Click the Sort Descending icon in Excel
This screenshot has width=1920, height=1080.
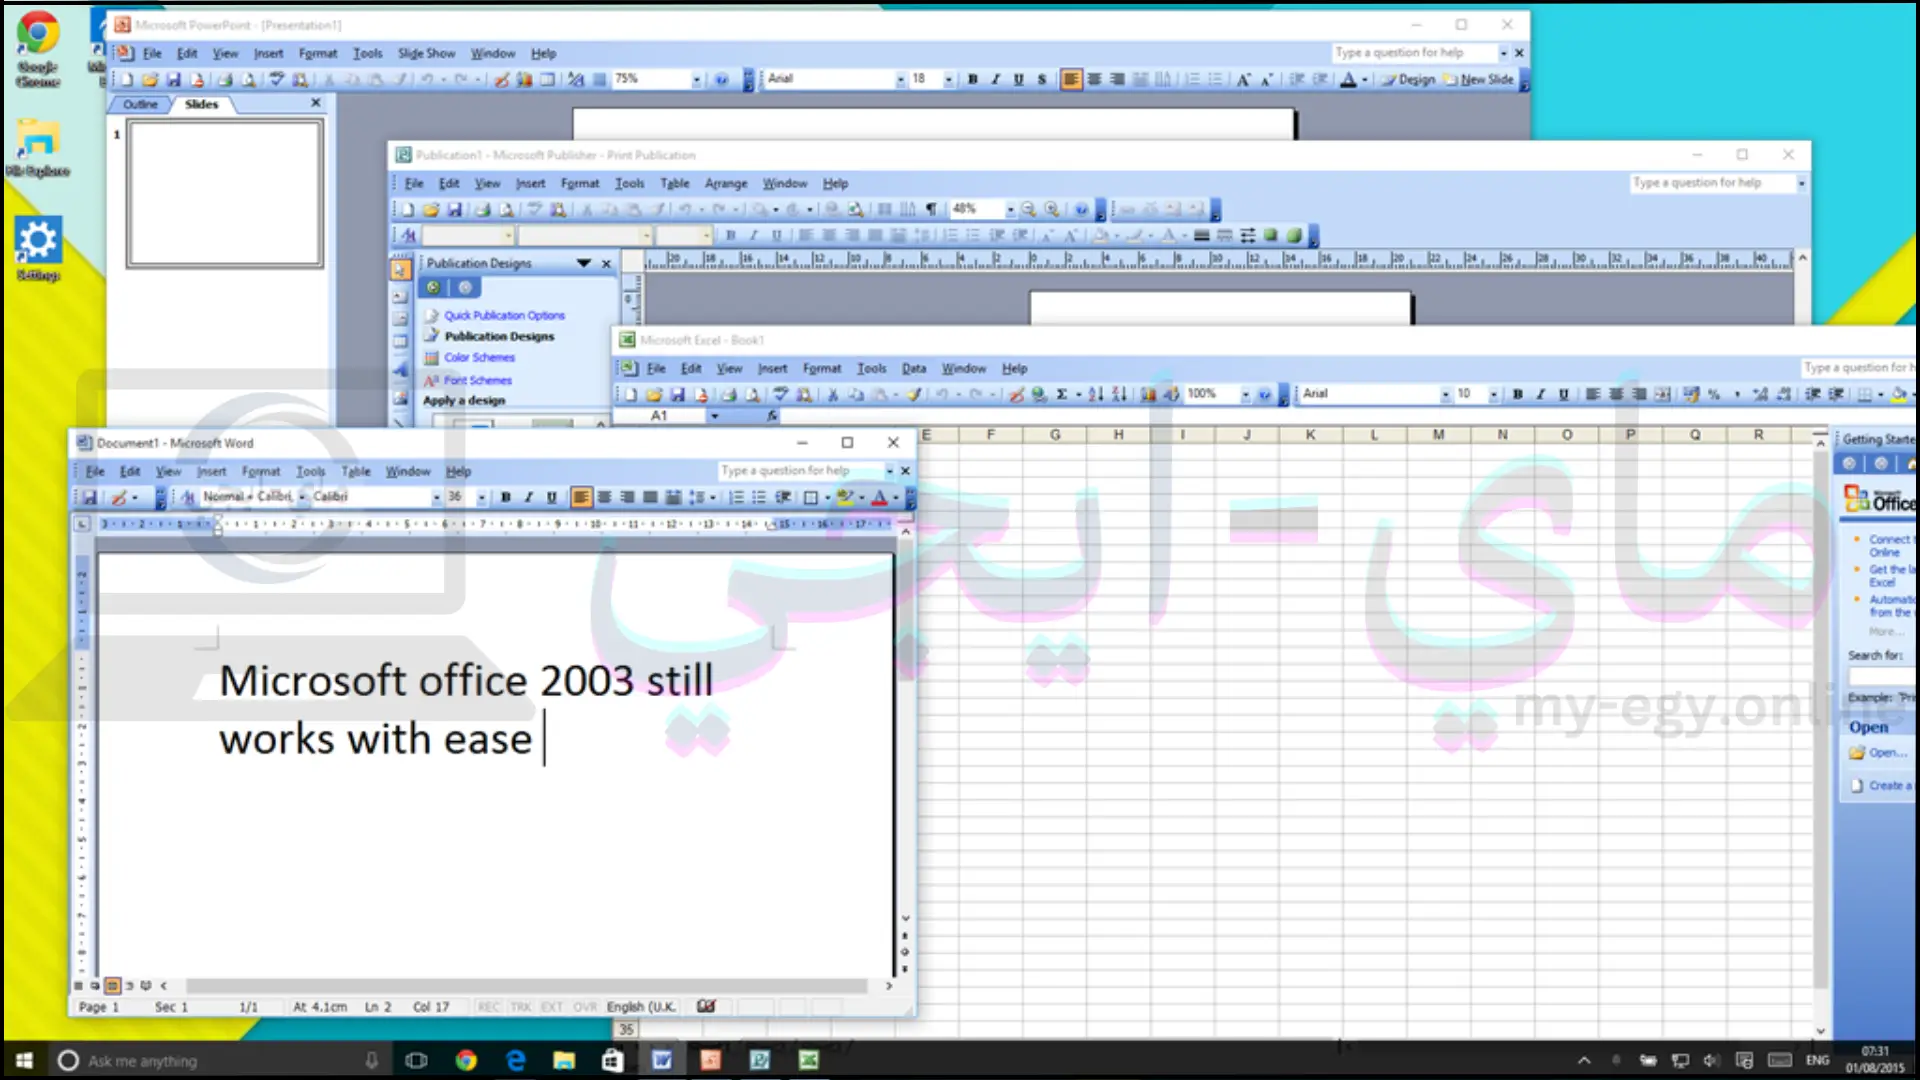[1119, 394]
